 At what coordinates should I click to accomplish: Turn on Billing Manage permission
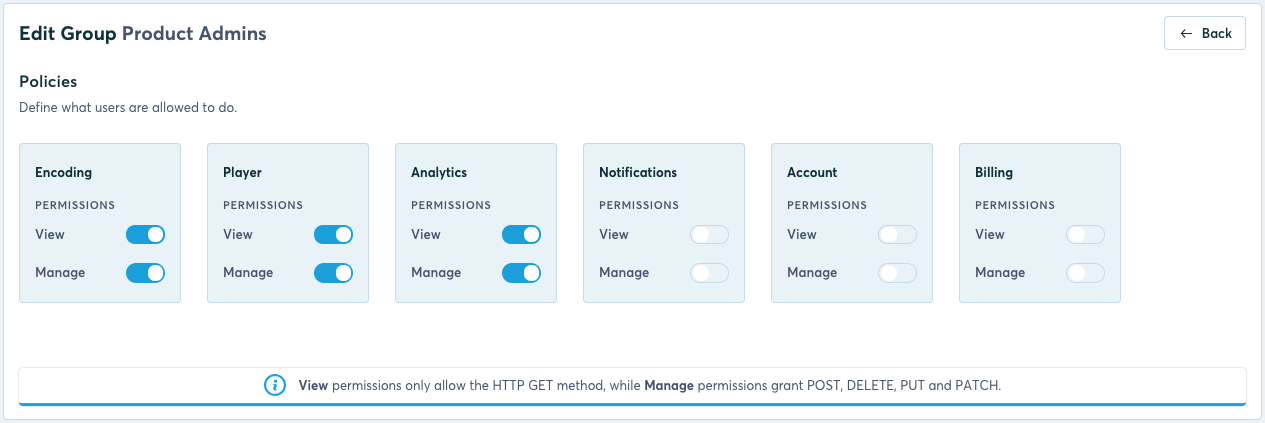(1085, 273)
